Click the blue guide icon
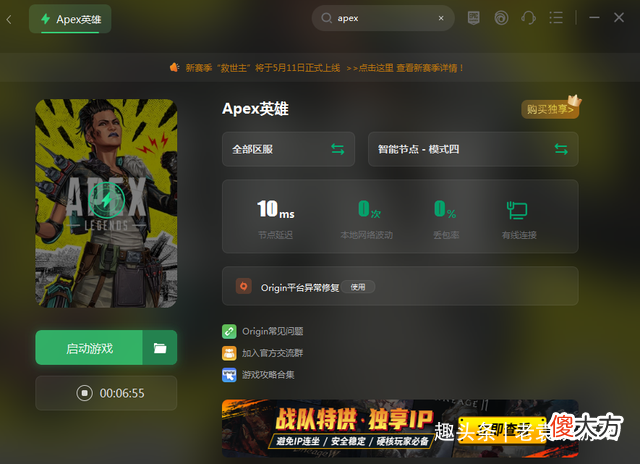The height and width of the screenshot is (464, 640). click(229, 375)
